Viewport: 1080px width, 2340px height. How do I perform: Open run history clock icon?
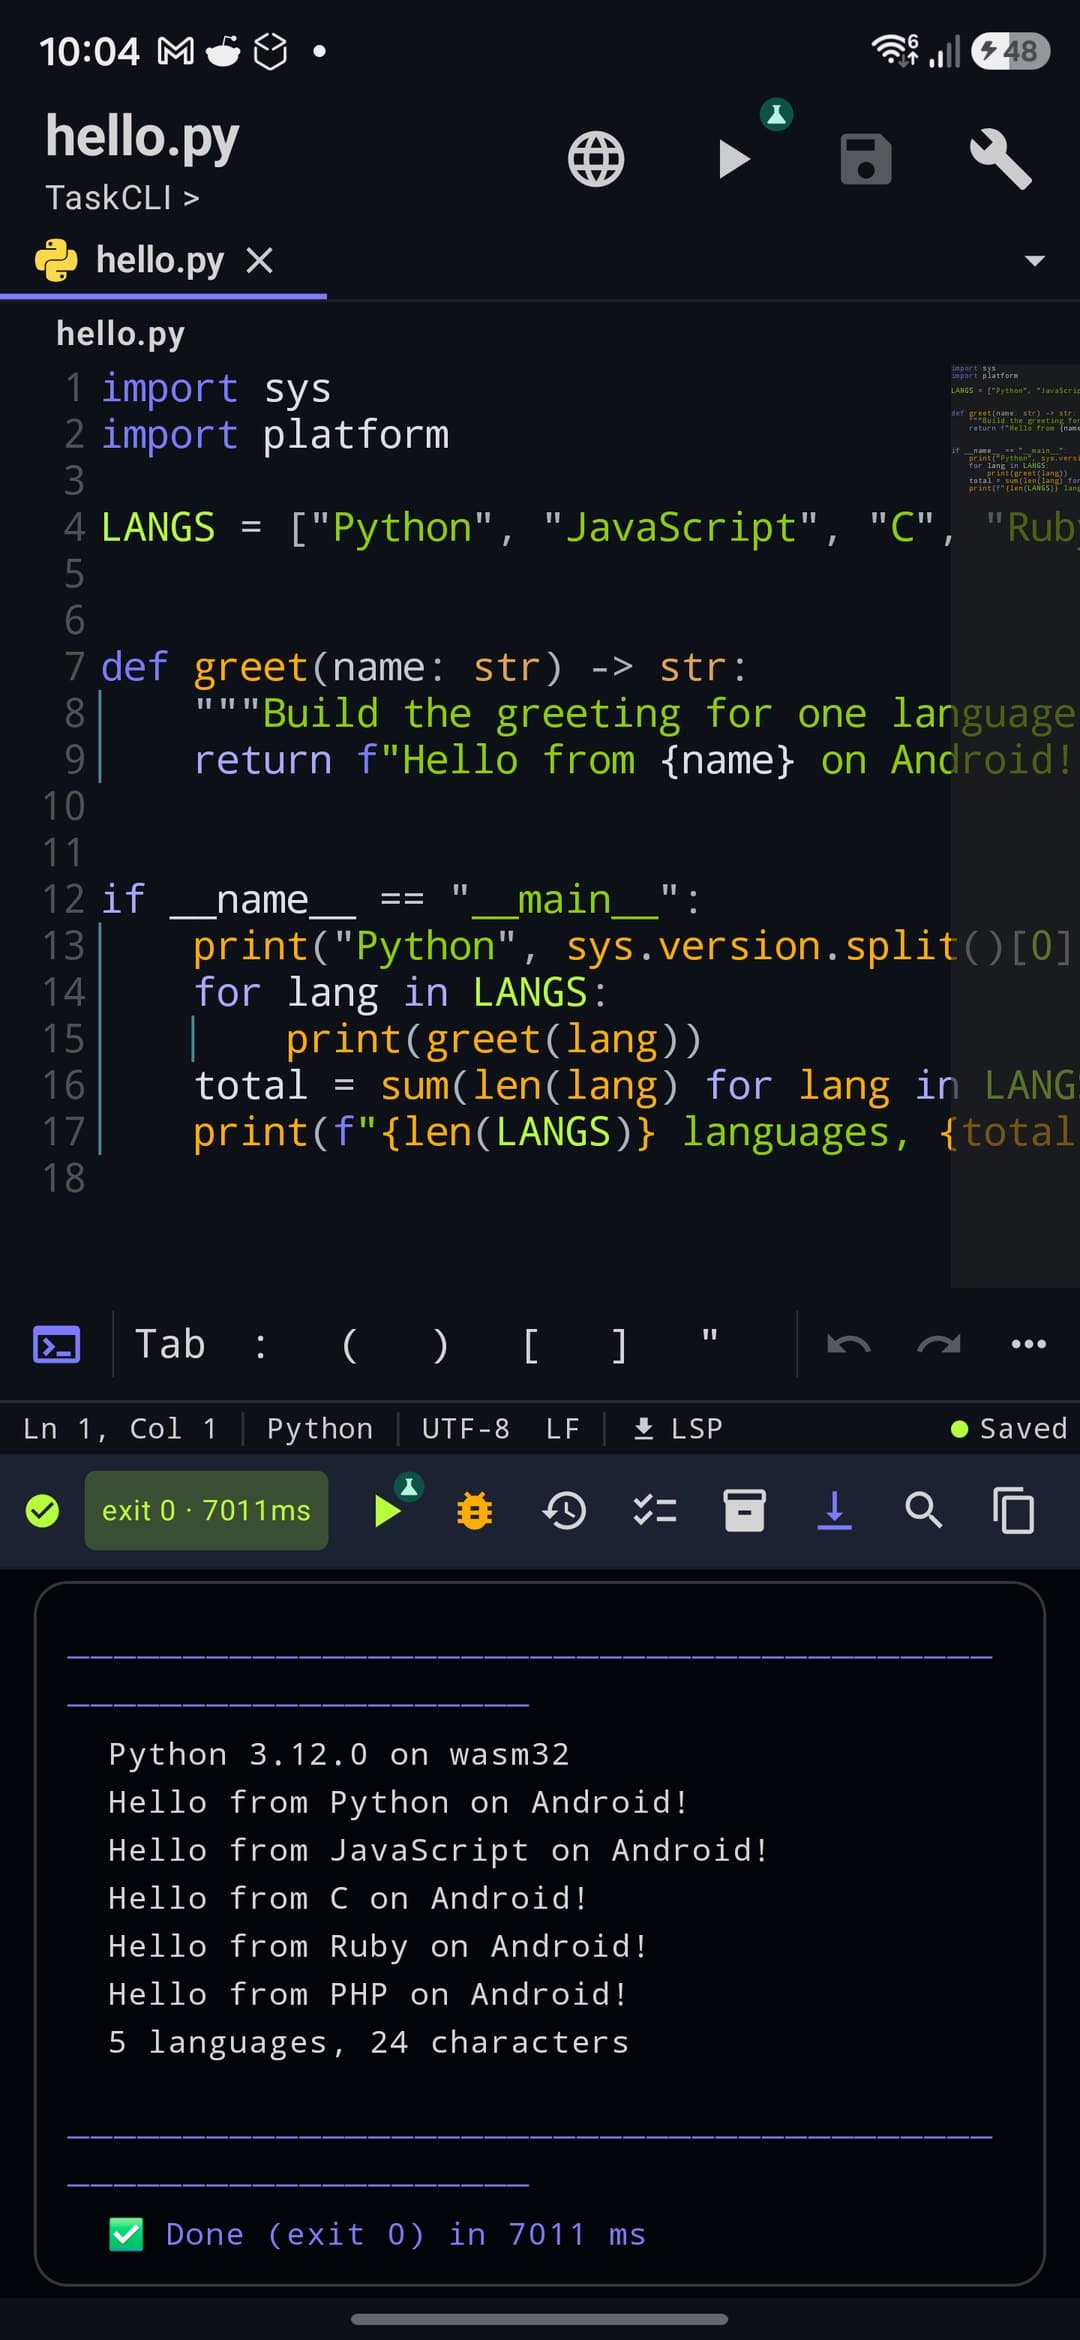point(564,1511)
